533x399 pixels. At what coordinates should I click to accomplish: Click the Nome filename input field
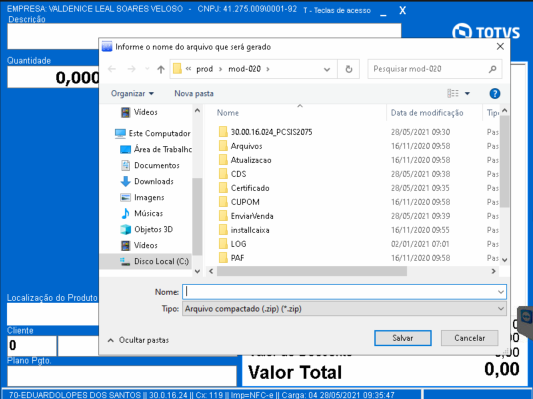point(340,292)
